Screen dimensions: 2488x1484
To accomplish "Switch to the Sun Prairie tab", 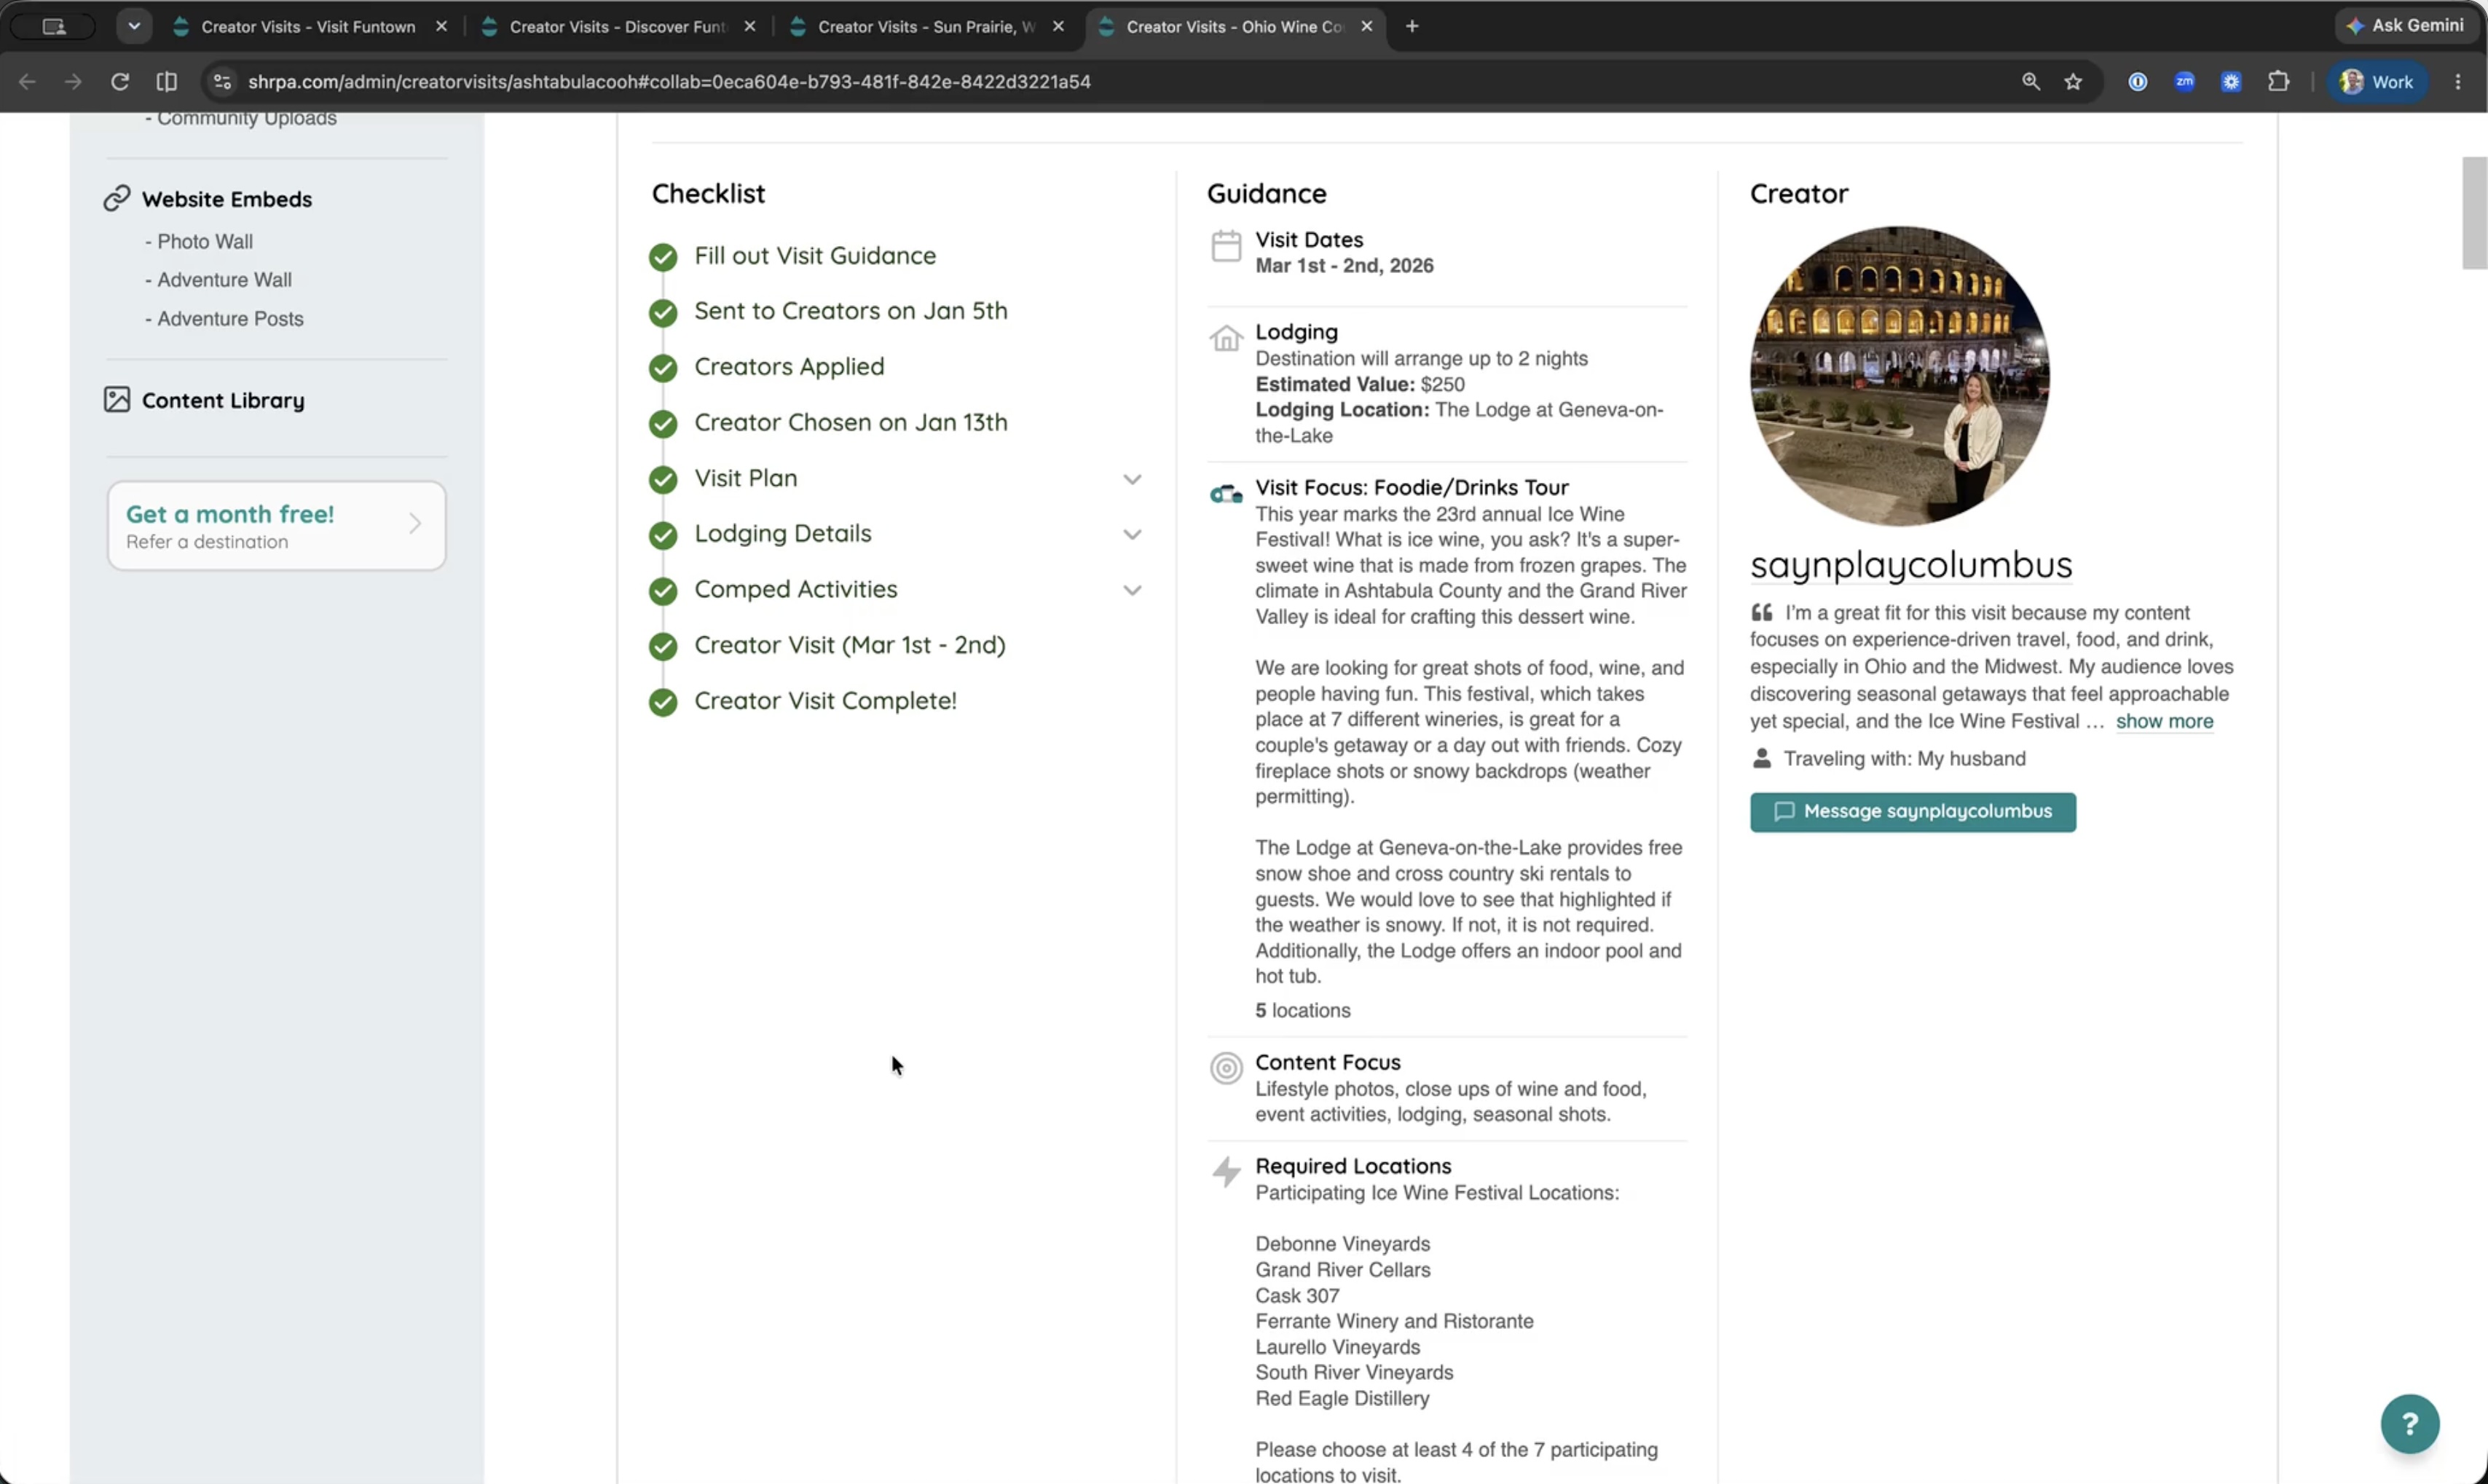I will click(x=926, y=27).
